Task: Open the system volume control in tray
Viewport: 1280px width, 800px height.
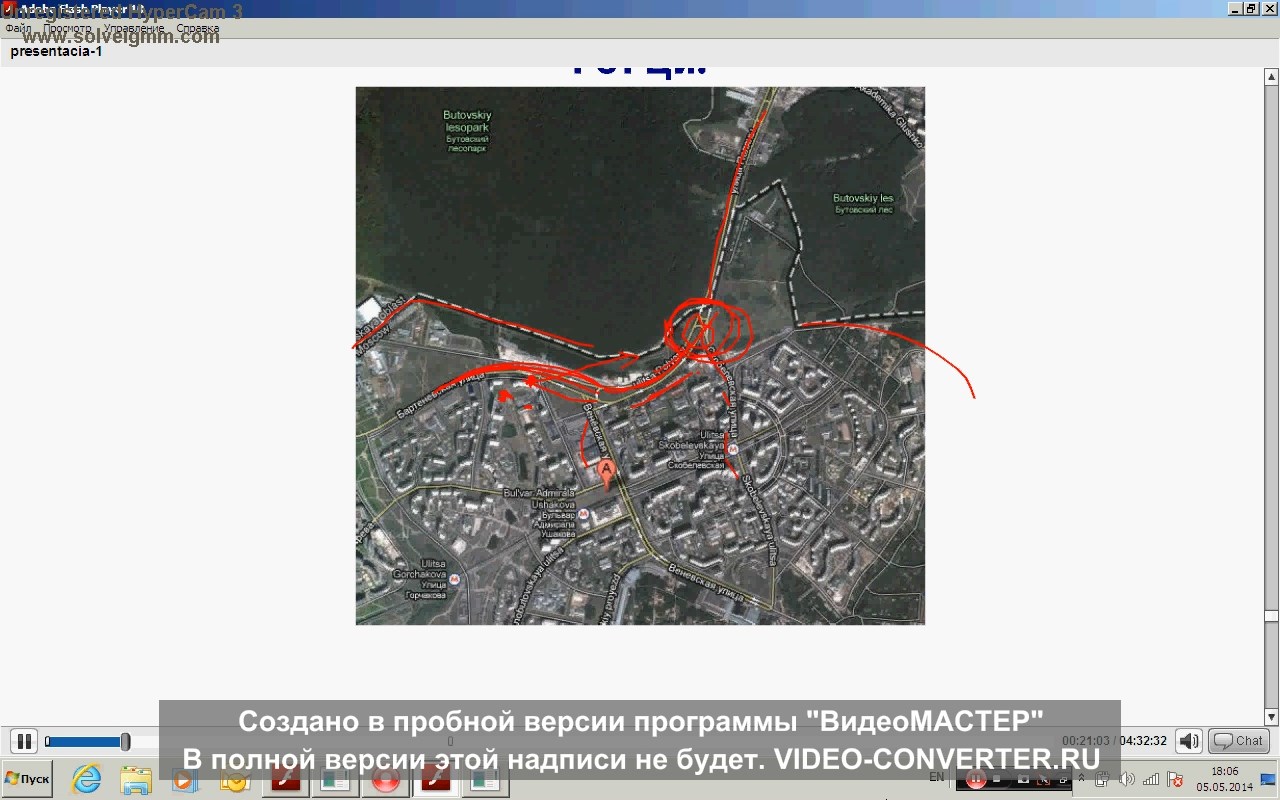Action: click(x=1127, y=779)
